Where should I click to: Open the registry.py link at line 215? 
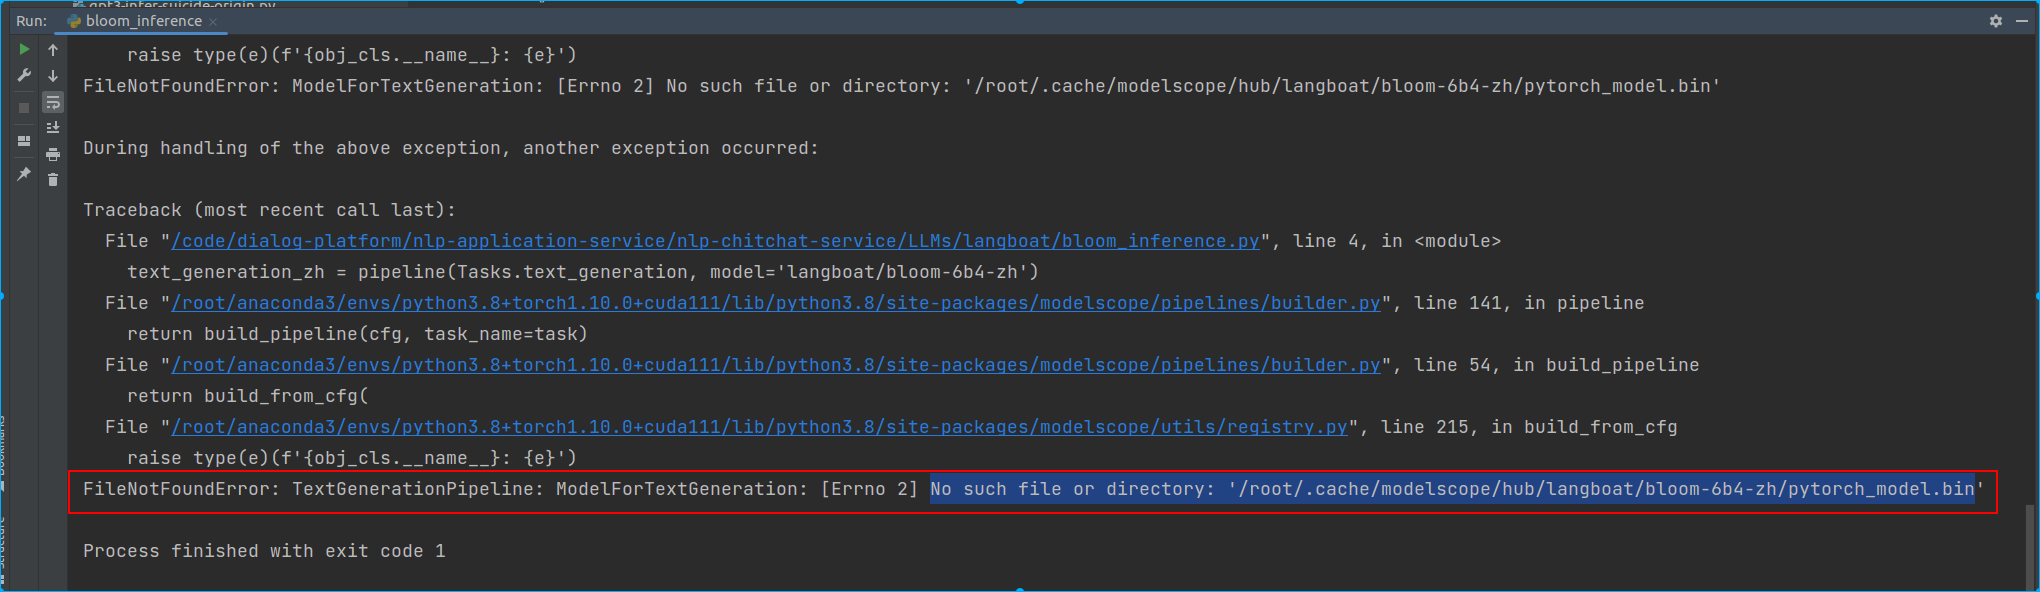[x=759, y=427]
